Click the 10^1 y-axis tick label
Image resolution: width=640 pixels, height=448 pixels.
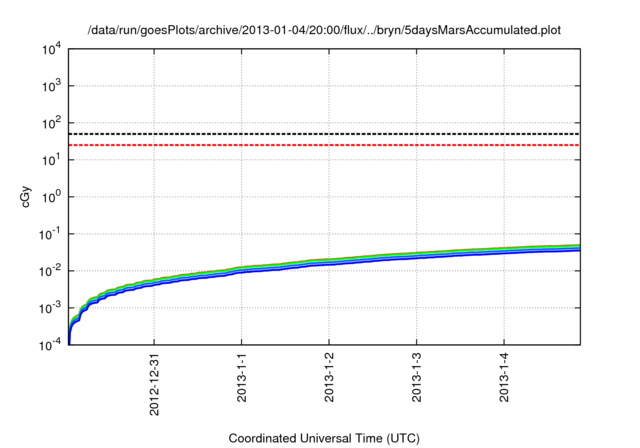[51, 160]
